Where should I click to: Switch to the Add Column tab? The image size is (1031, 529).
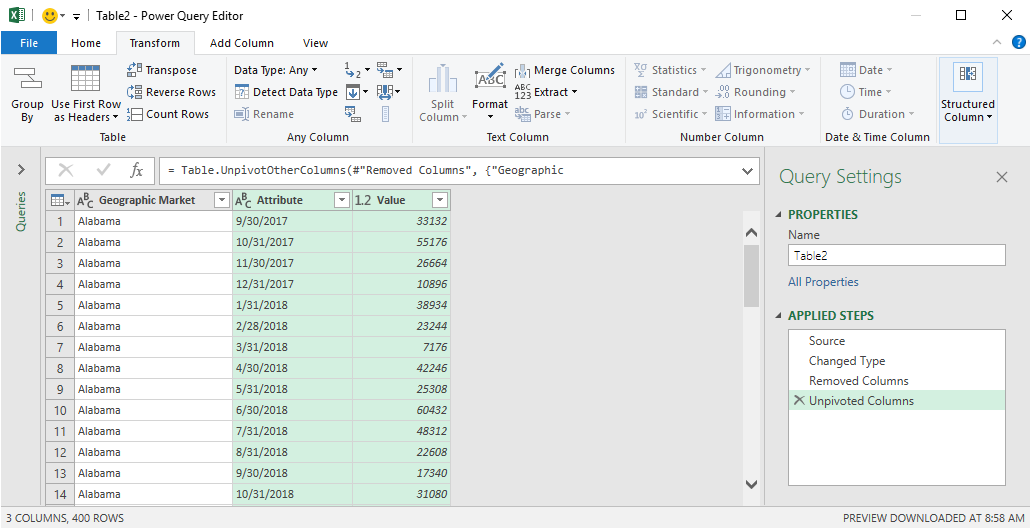pos(241,43)
